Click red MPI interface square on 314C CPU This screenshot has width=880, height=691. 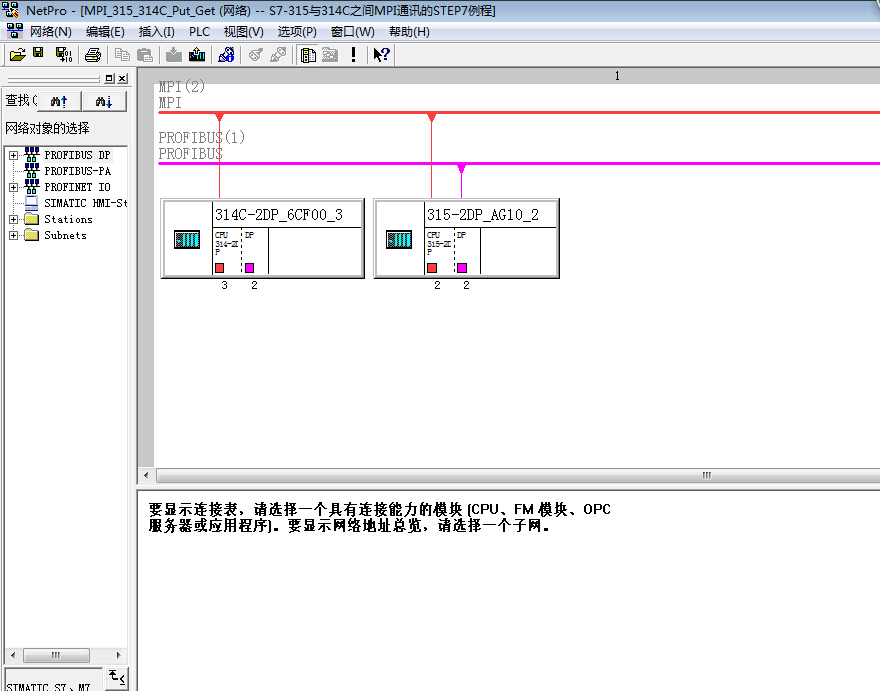[x=219, y=268]
